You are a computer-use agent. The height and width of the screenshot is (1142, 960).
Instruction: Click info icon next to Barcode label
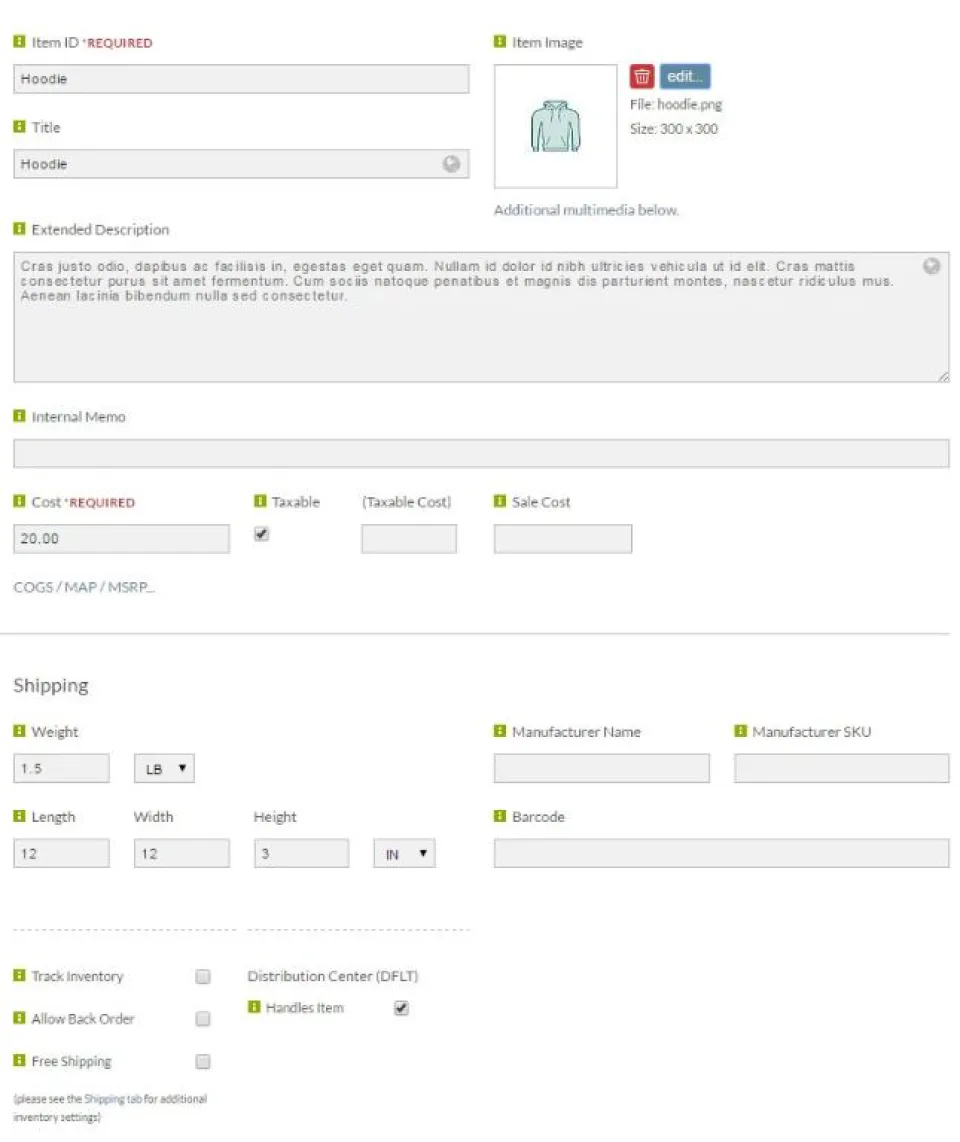click(500, 816)
